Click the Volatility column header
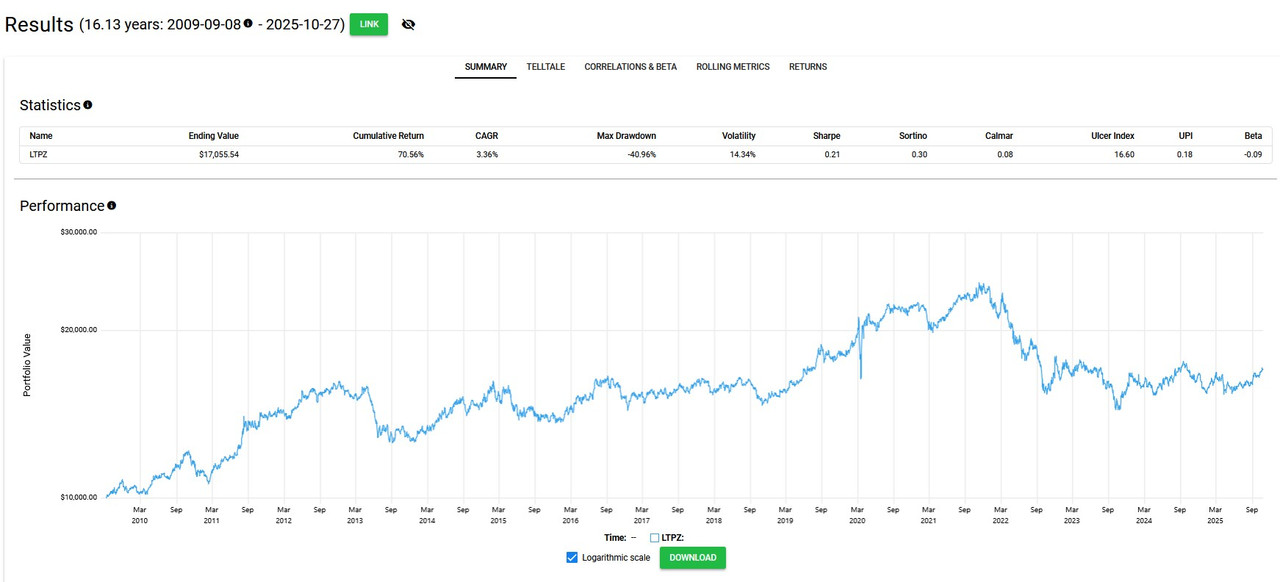 point(738,136)
